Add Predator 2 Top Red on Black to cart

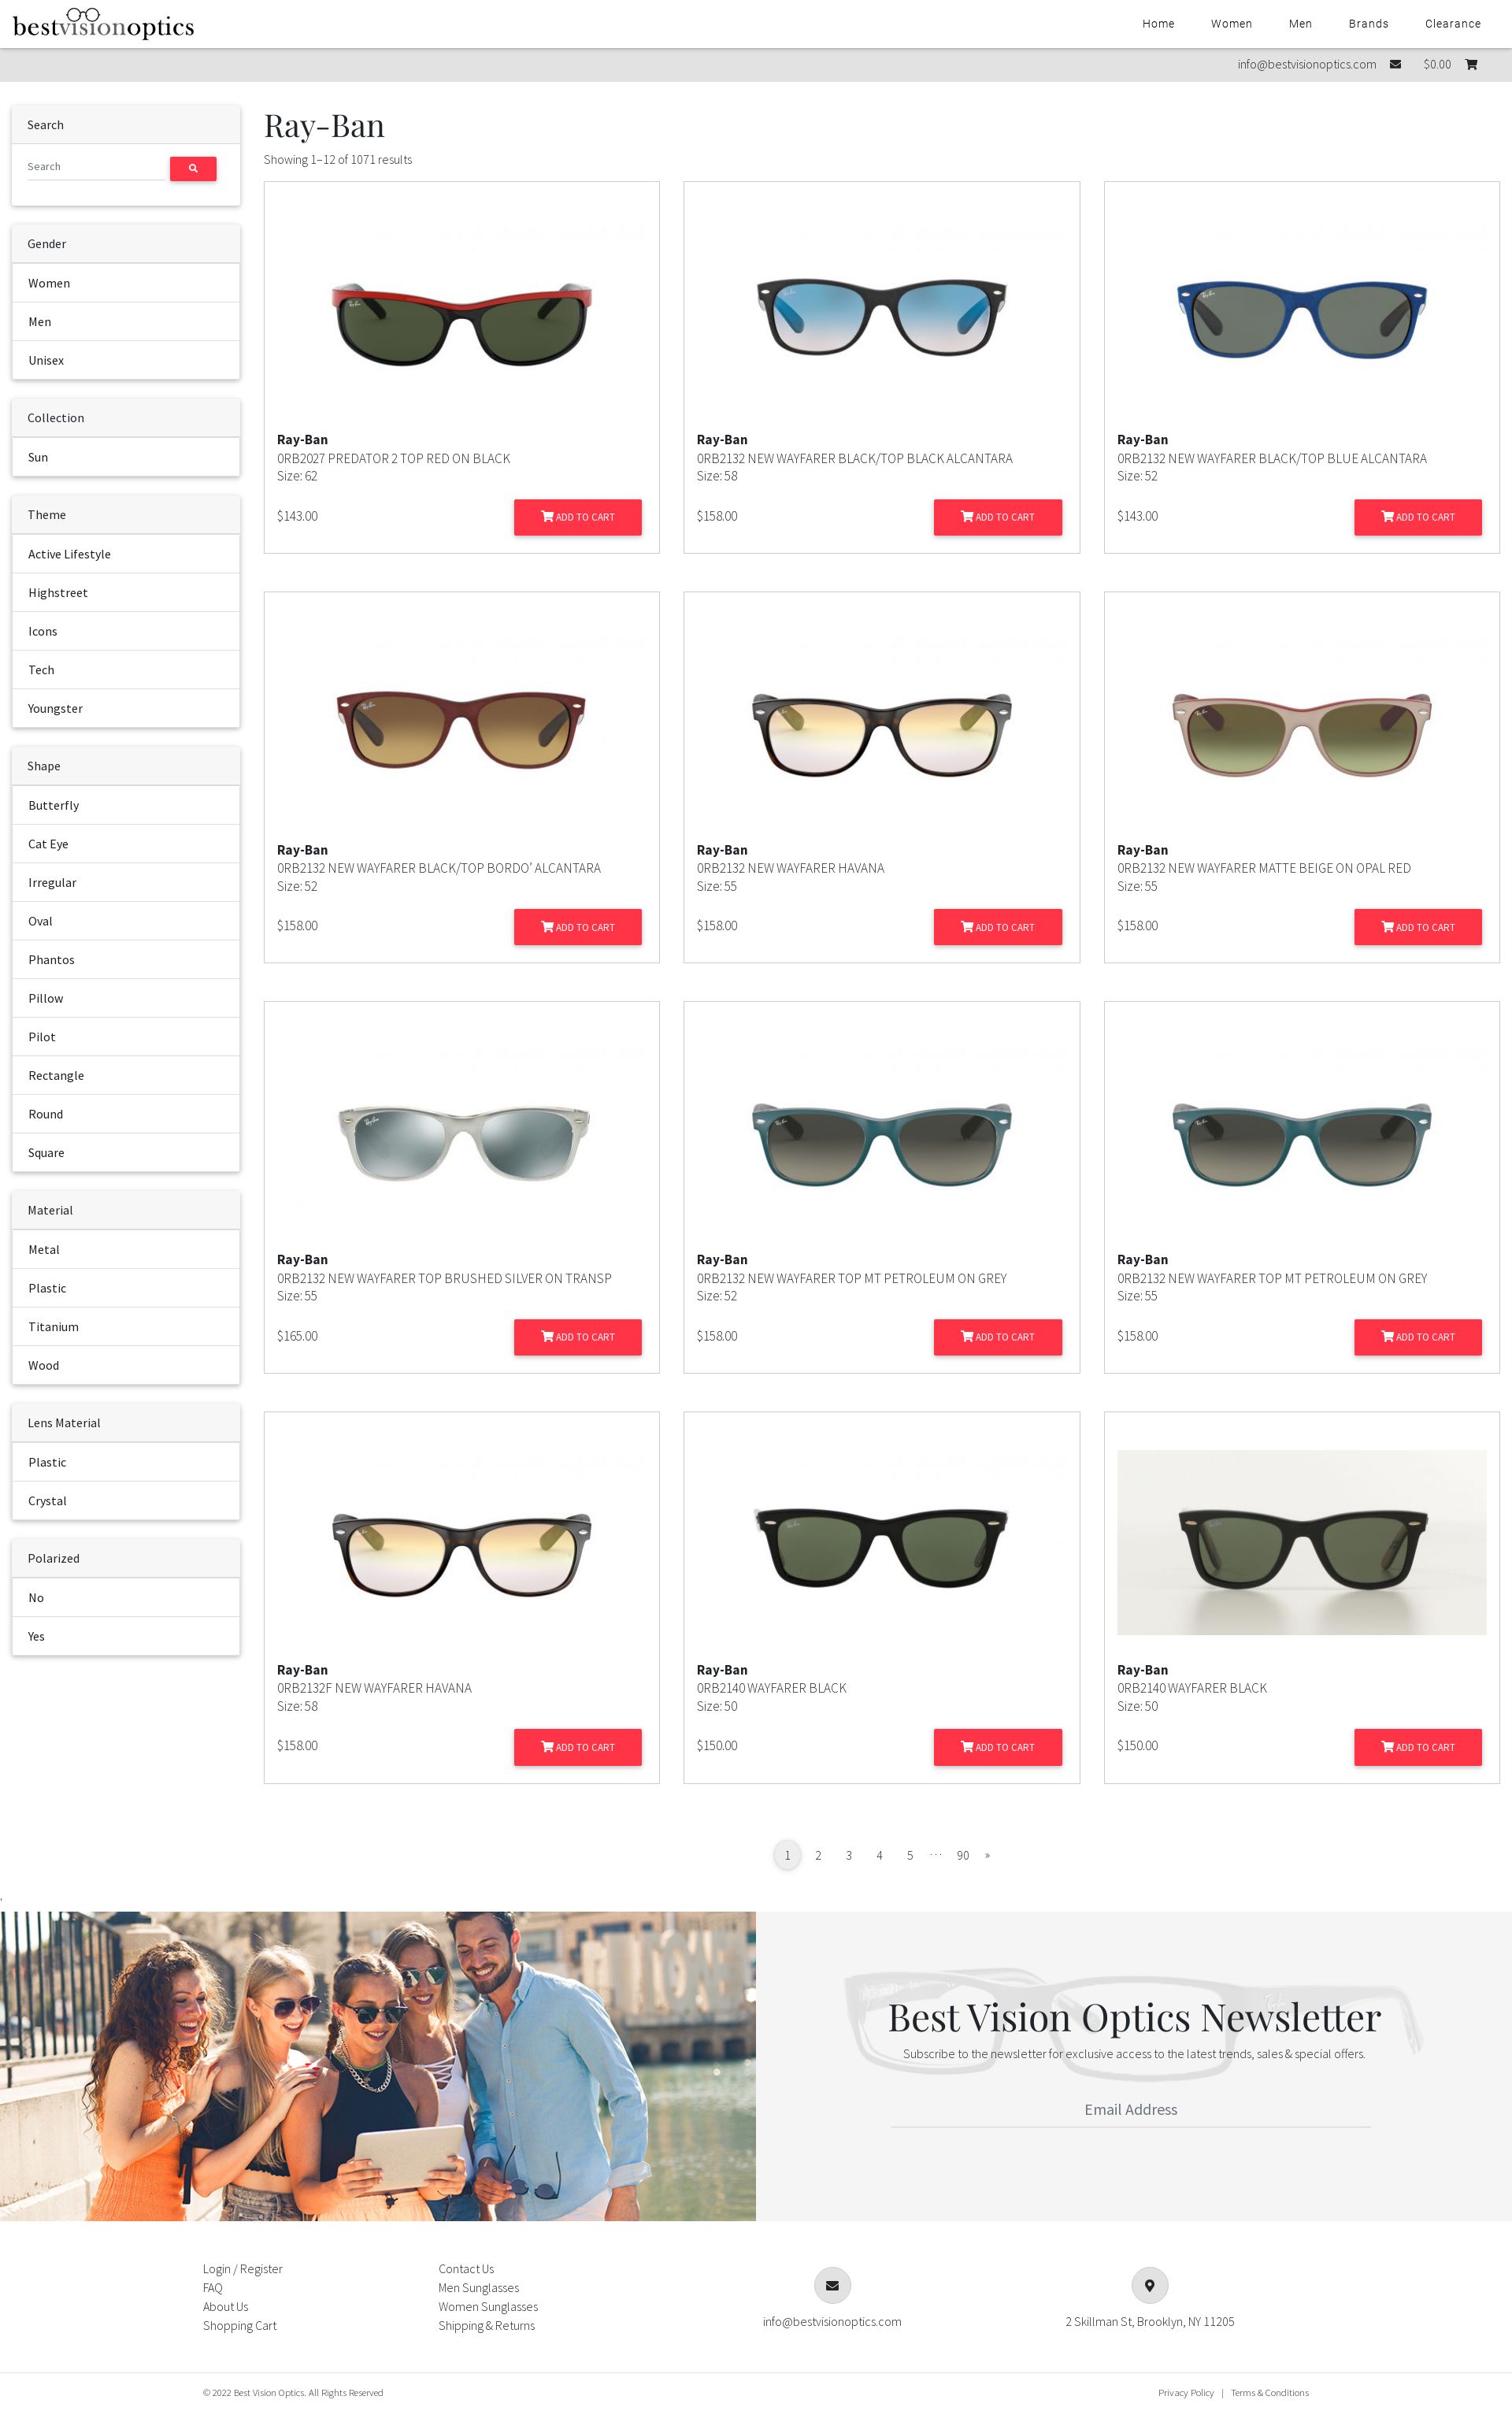click(578, 517)
